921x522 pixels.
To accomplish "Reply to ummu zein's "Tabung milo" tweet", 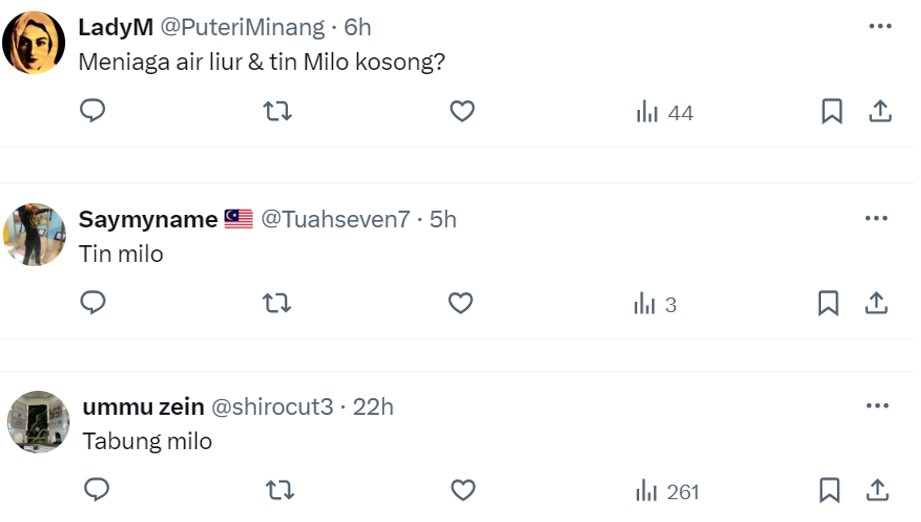I will pos(96,489).
